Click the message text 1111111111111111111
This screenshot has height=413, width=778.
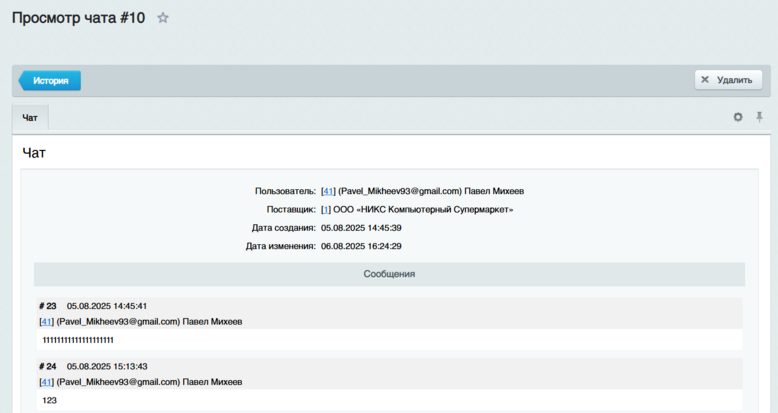[x=78, y=340]
